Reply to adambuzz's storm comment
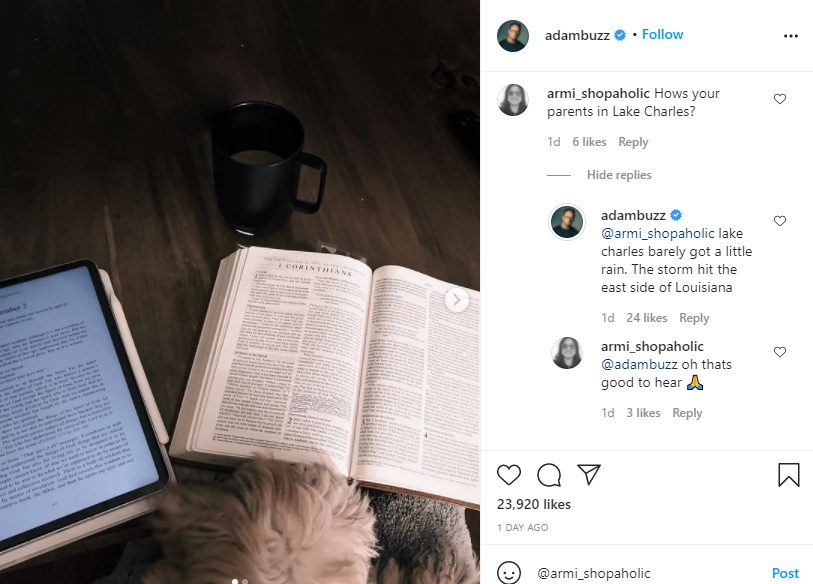Viewport: 813px width, 584px height. 694,317
